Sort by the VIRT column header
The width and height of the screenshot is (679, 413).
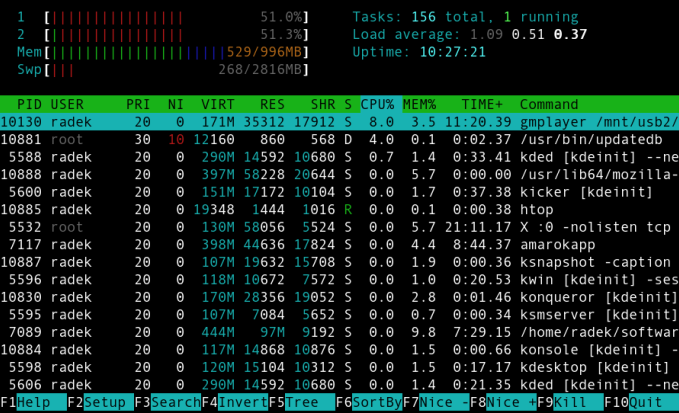[x=217, y=104]
